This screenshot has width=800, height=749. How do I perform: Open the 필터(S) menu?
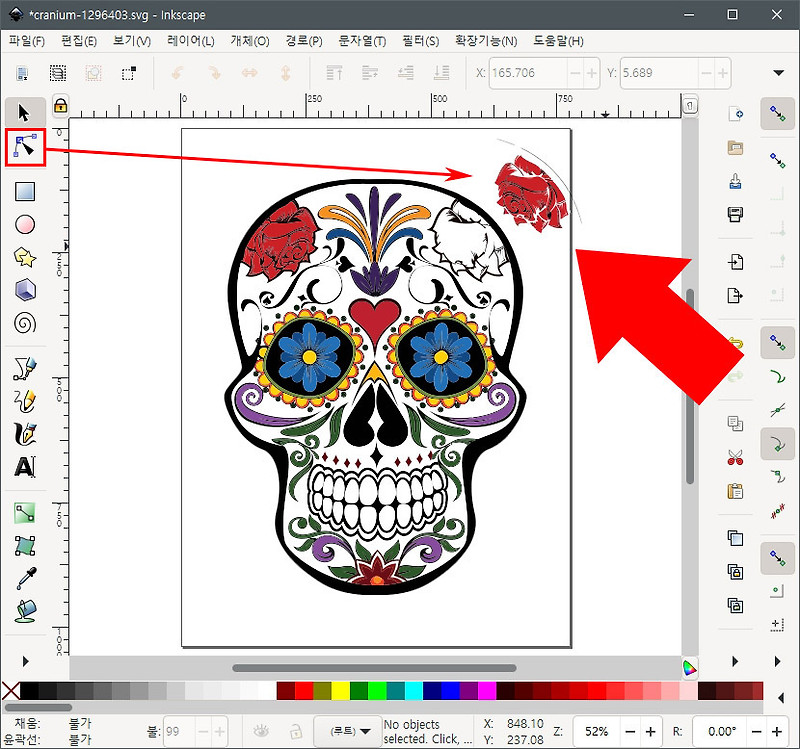[x=420, y=41]
